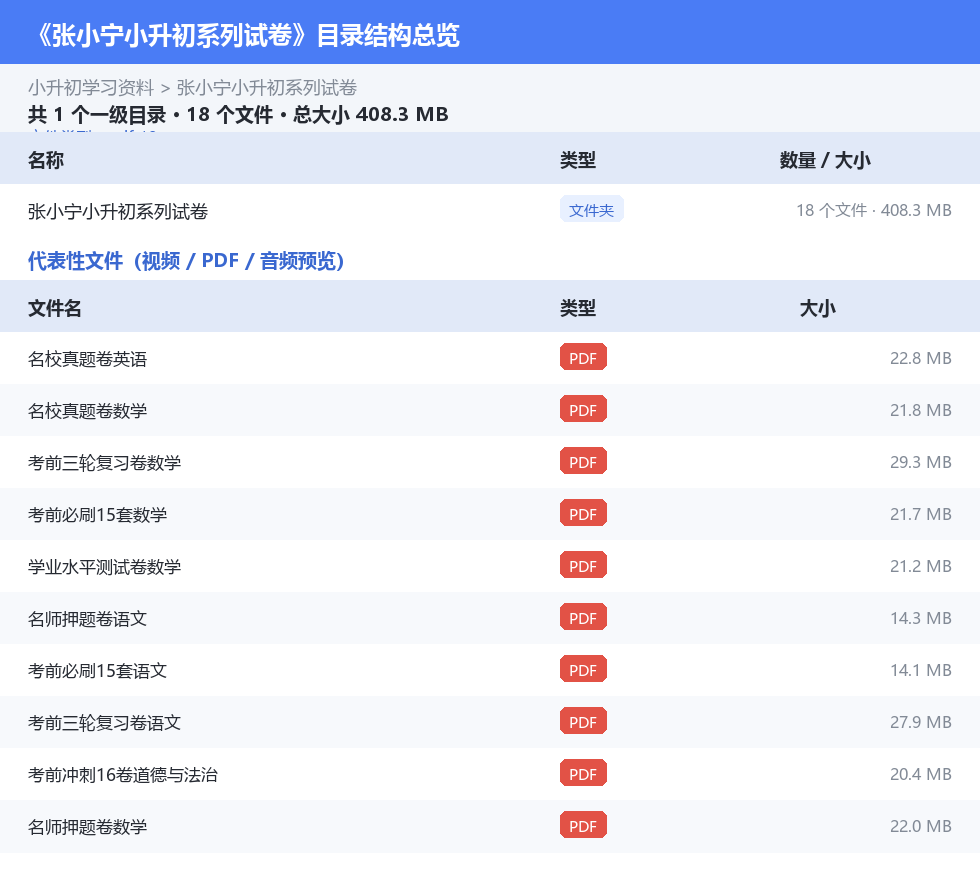Click the 大小 column header
The height and width of the screenshot is (884, 980).
pos(818,308)
